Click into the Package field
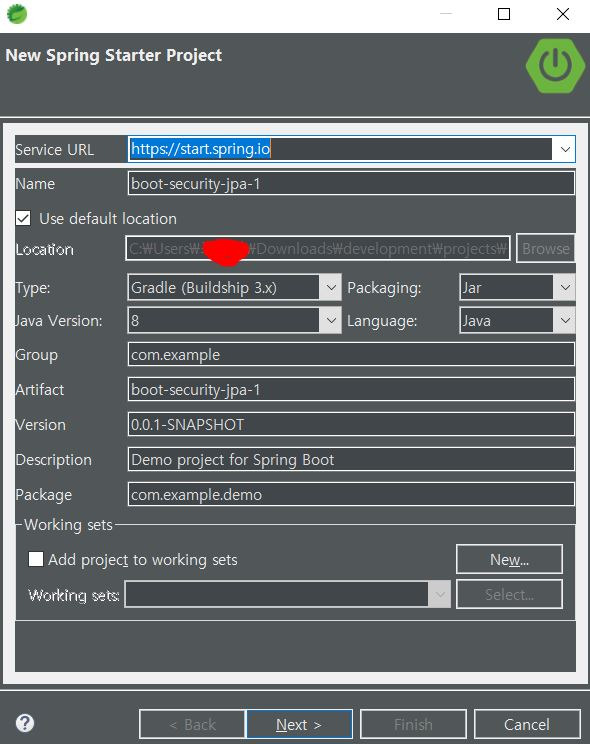The height and width of the screenshot is (744, 590). tap(351, 494)
